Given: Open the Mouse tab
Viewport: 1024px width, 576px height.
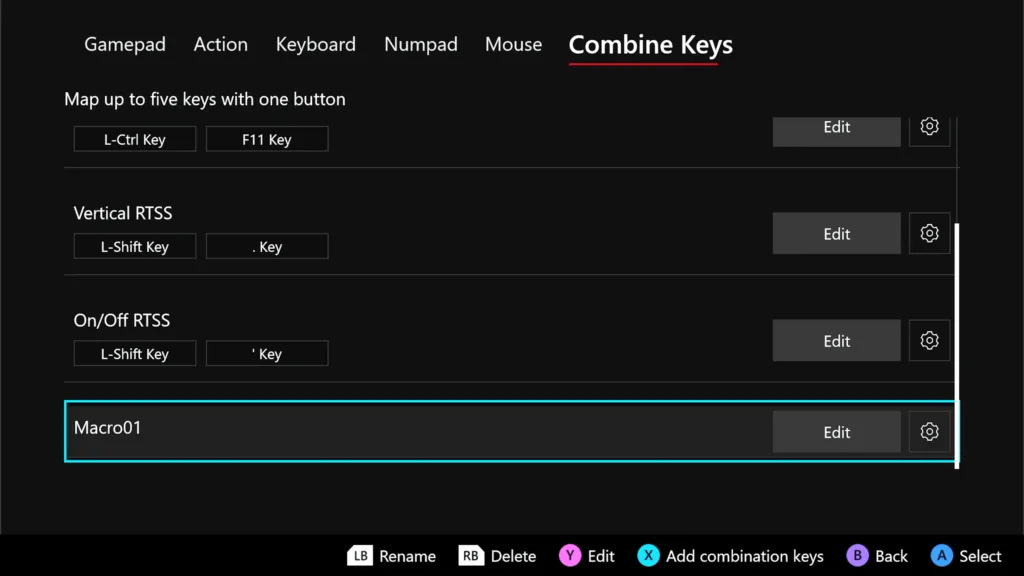Looking at the screenshot, I should (x=513, y=44).
